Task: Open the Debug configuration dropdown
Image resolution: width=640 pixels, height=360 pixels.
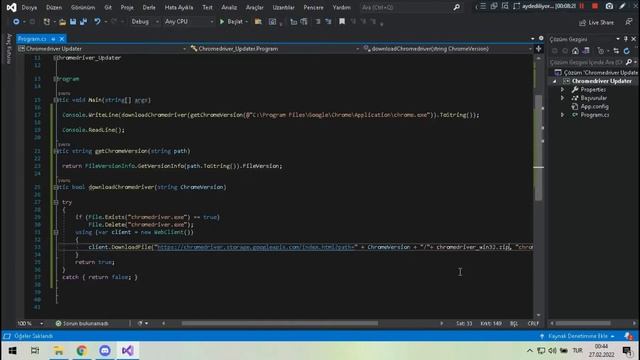Action: [x=144, y=22]
